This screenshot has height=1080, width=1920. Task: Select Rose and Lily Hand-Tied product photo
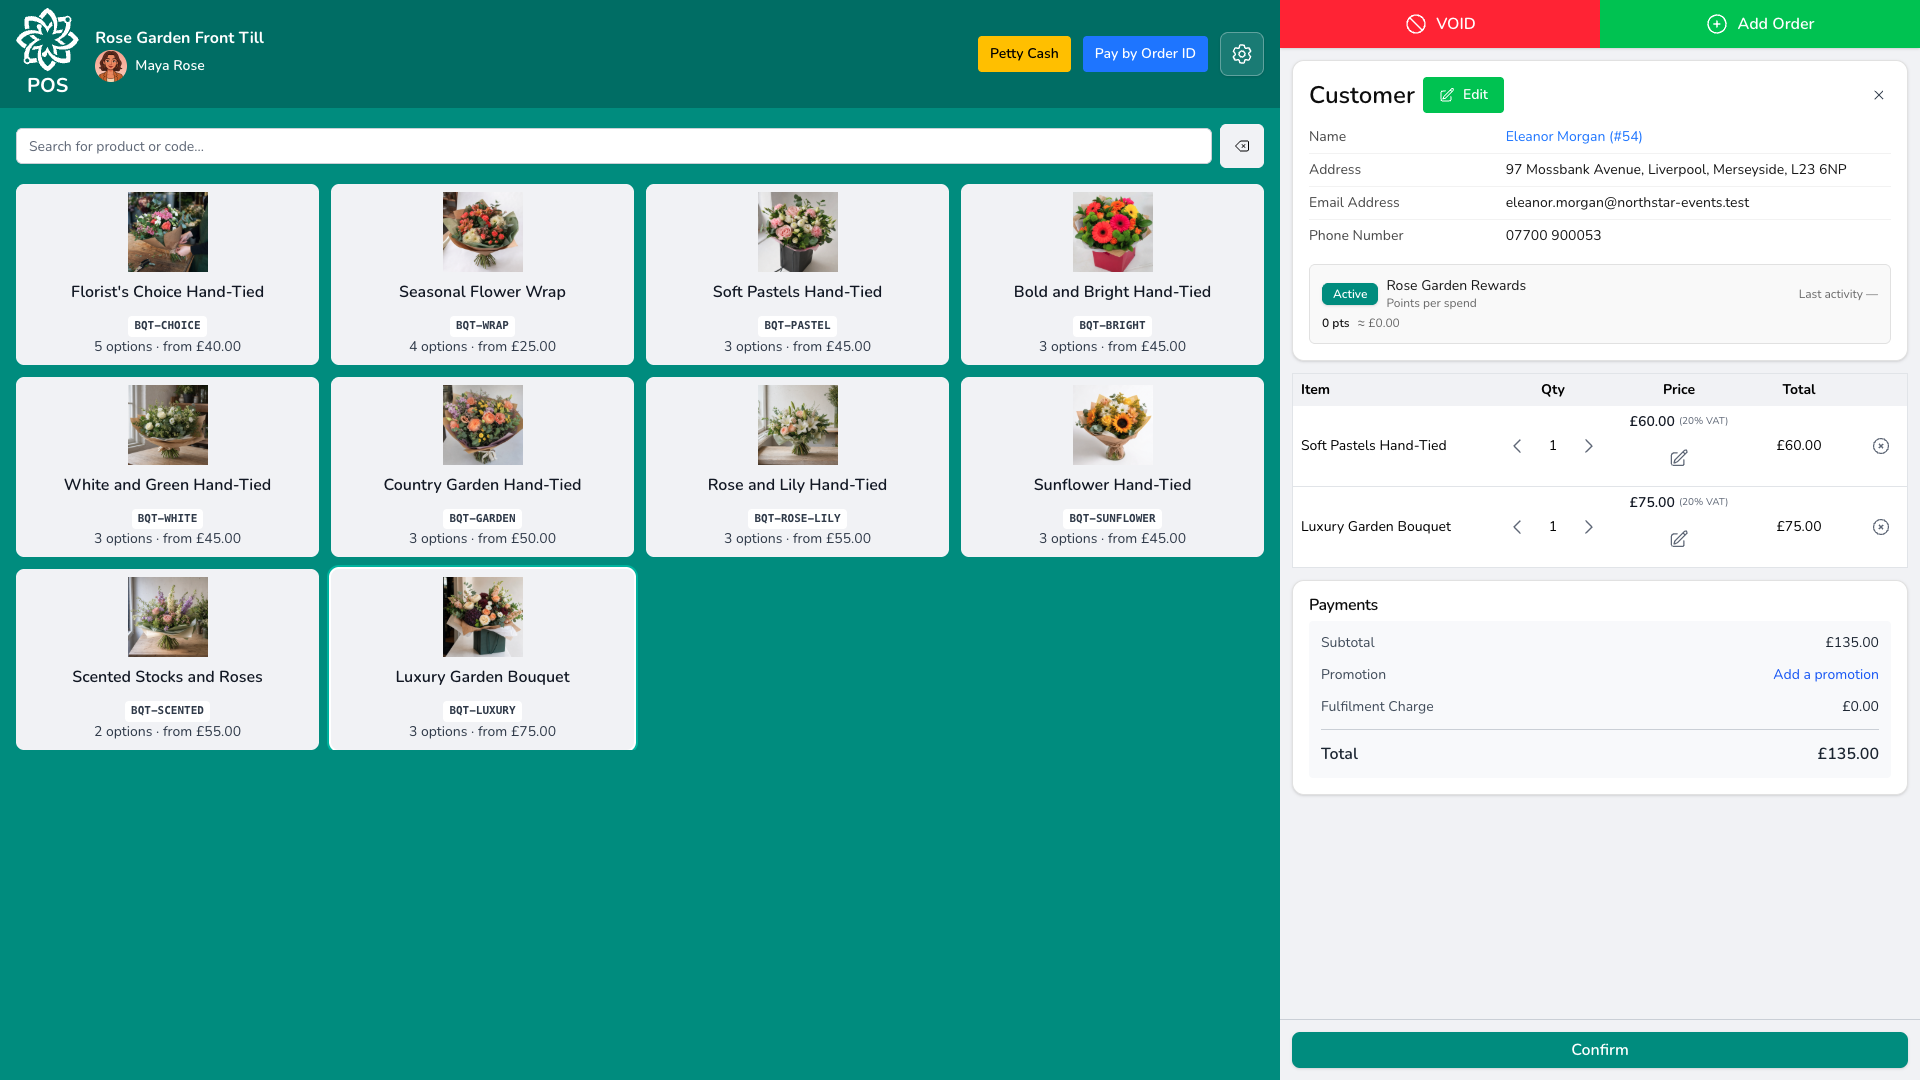pyautogui.click(x=798, y=425)
